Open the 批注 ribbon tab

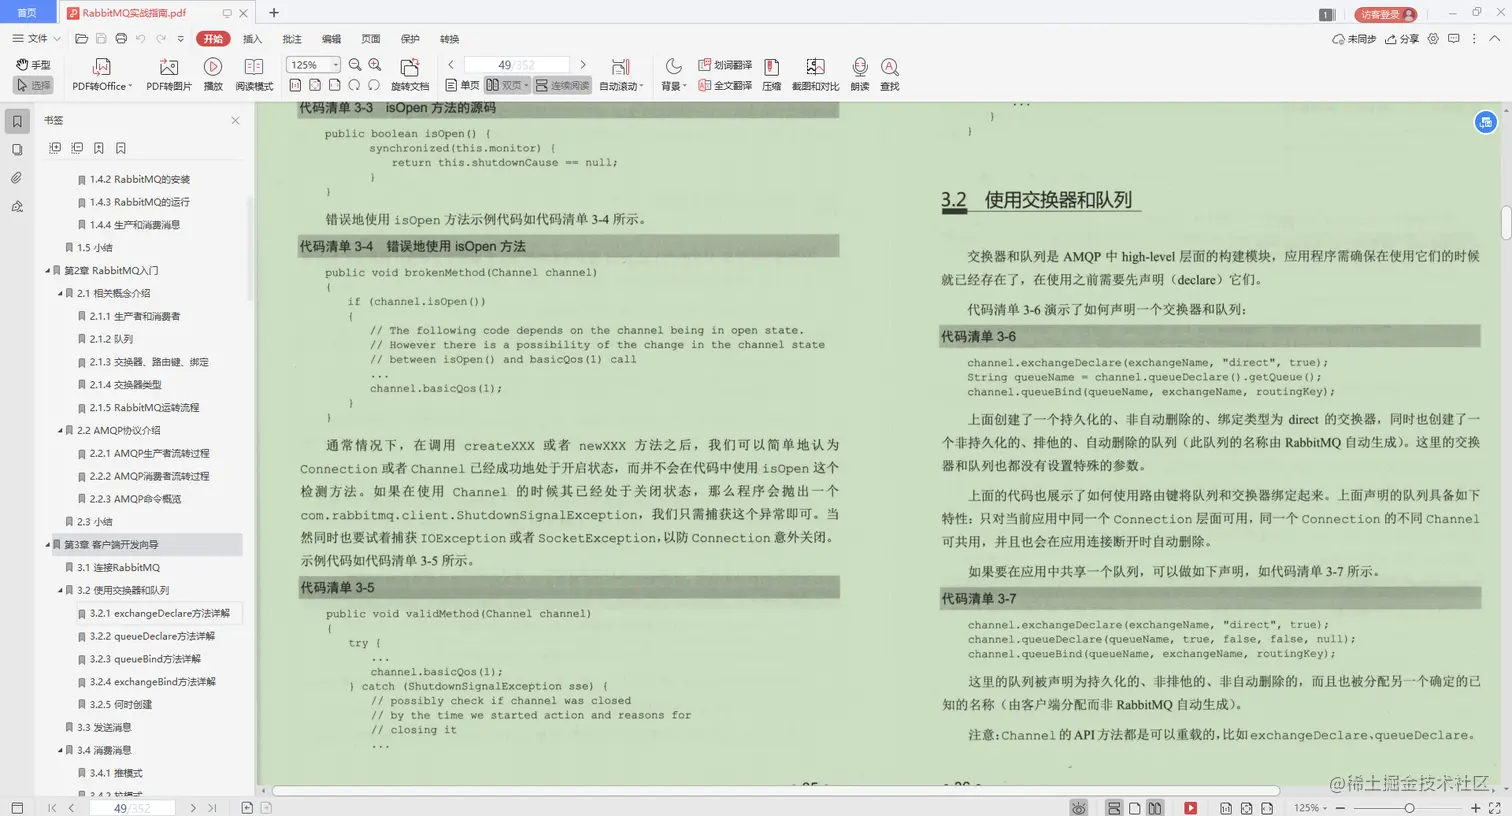[291, 39]
